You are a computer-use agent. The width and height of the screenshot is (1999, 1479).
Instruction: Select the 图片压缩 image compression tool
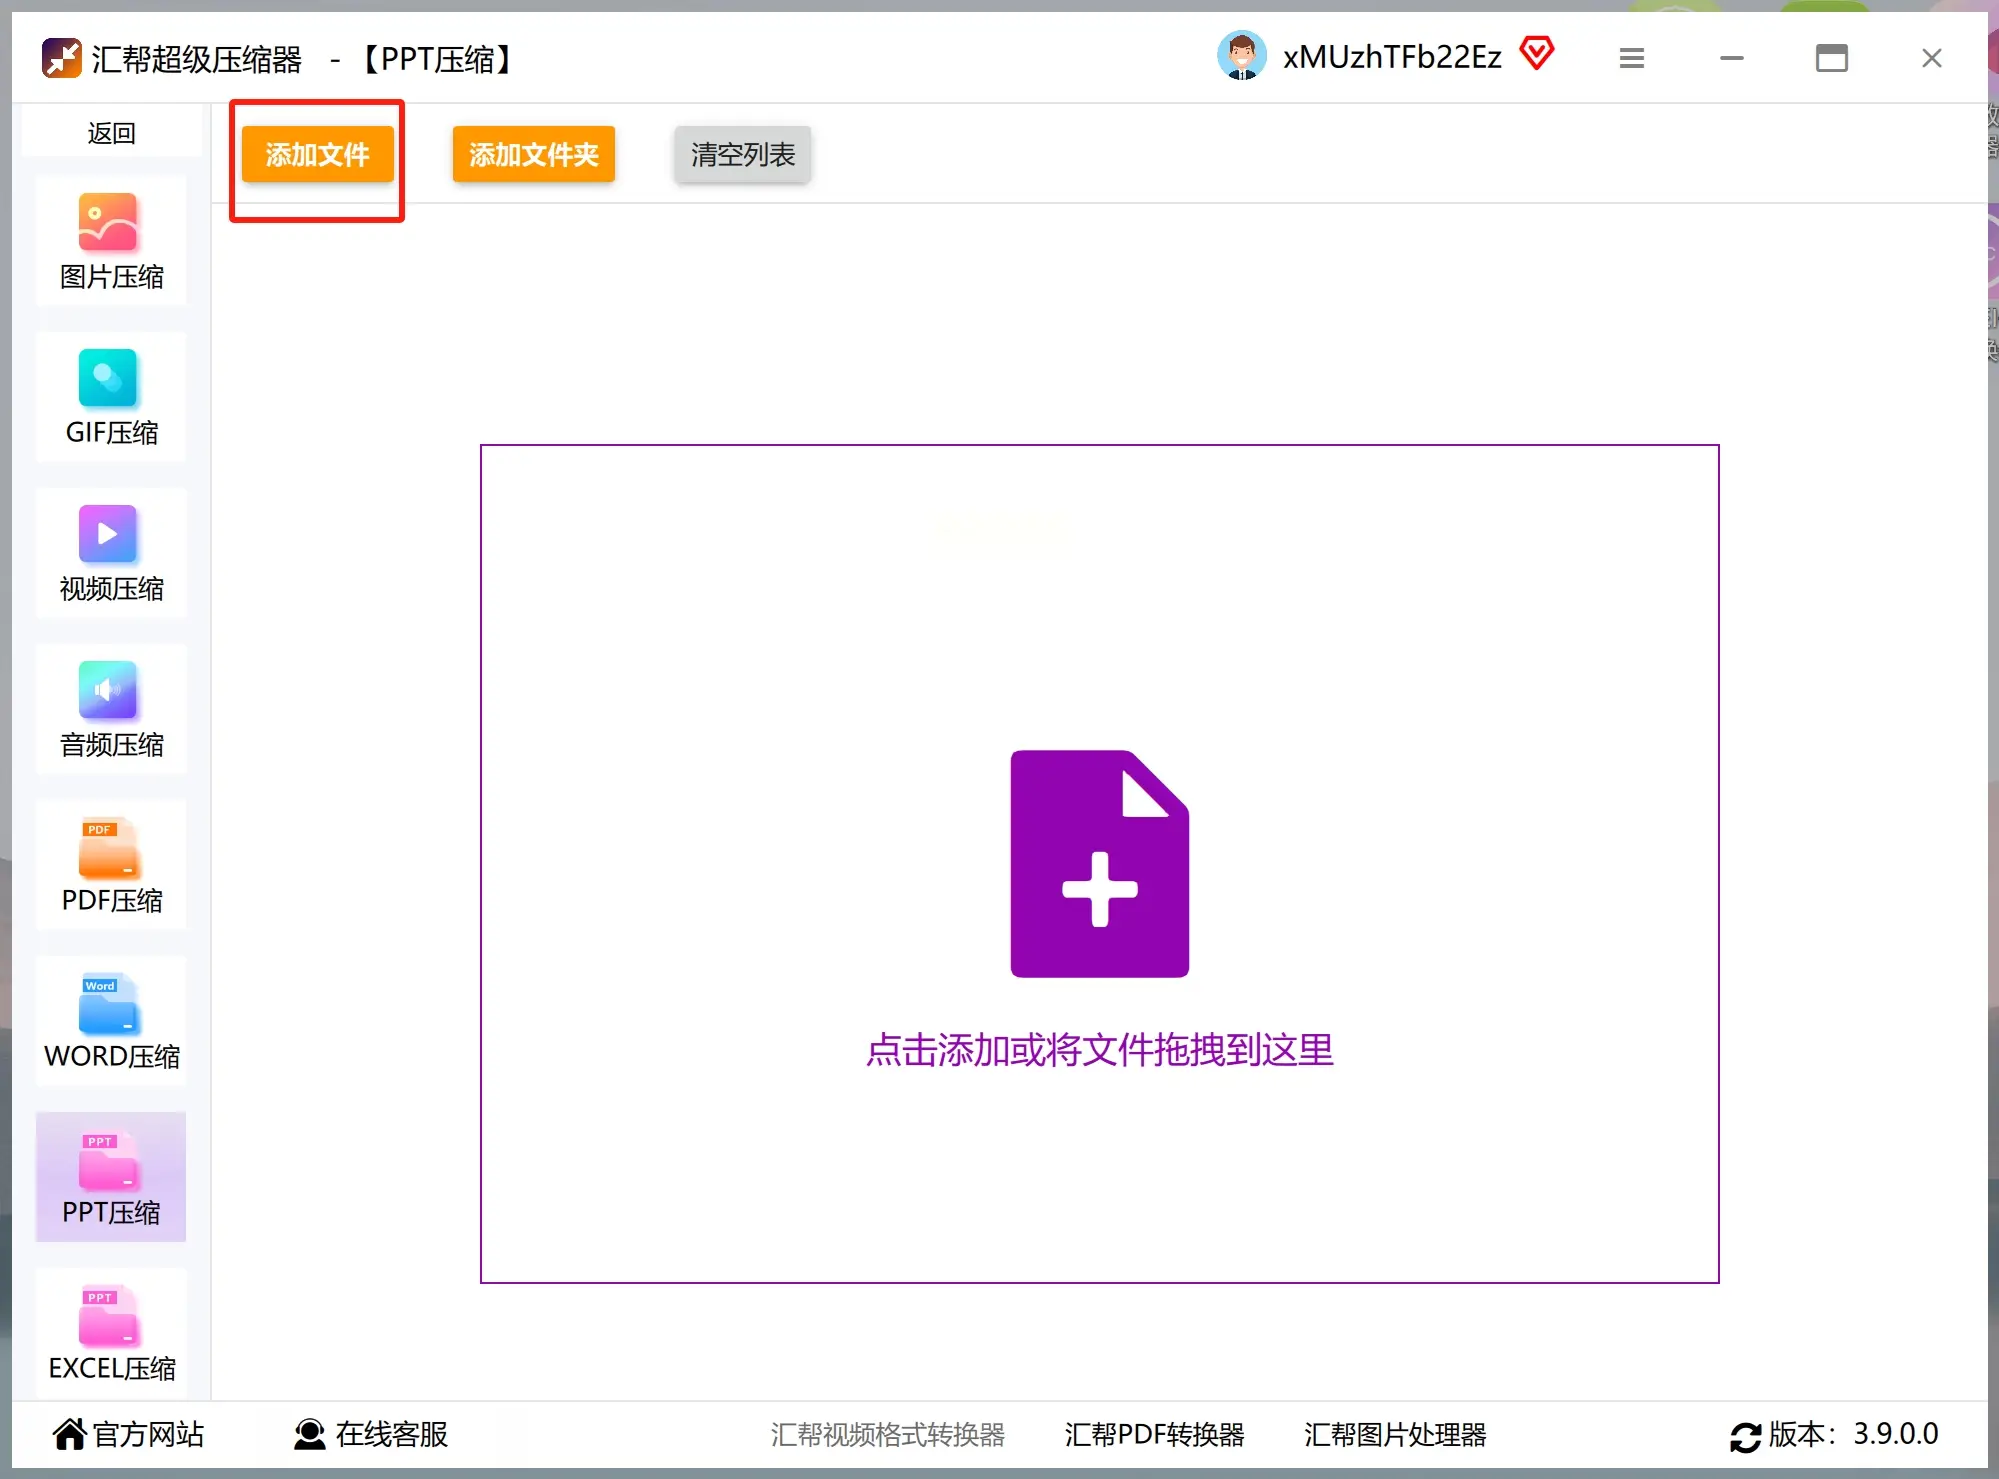tap(110, 240)
